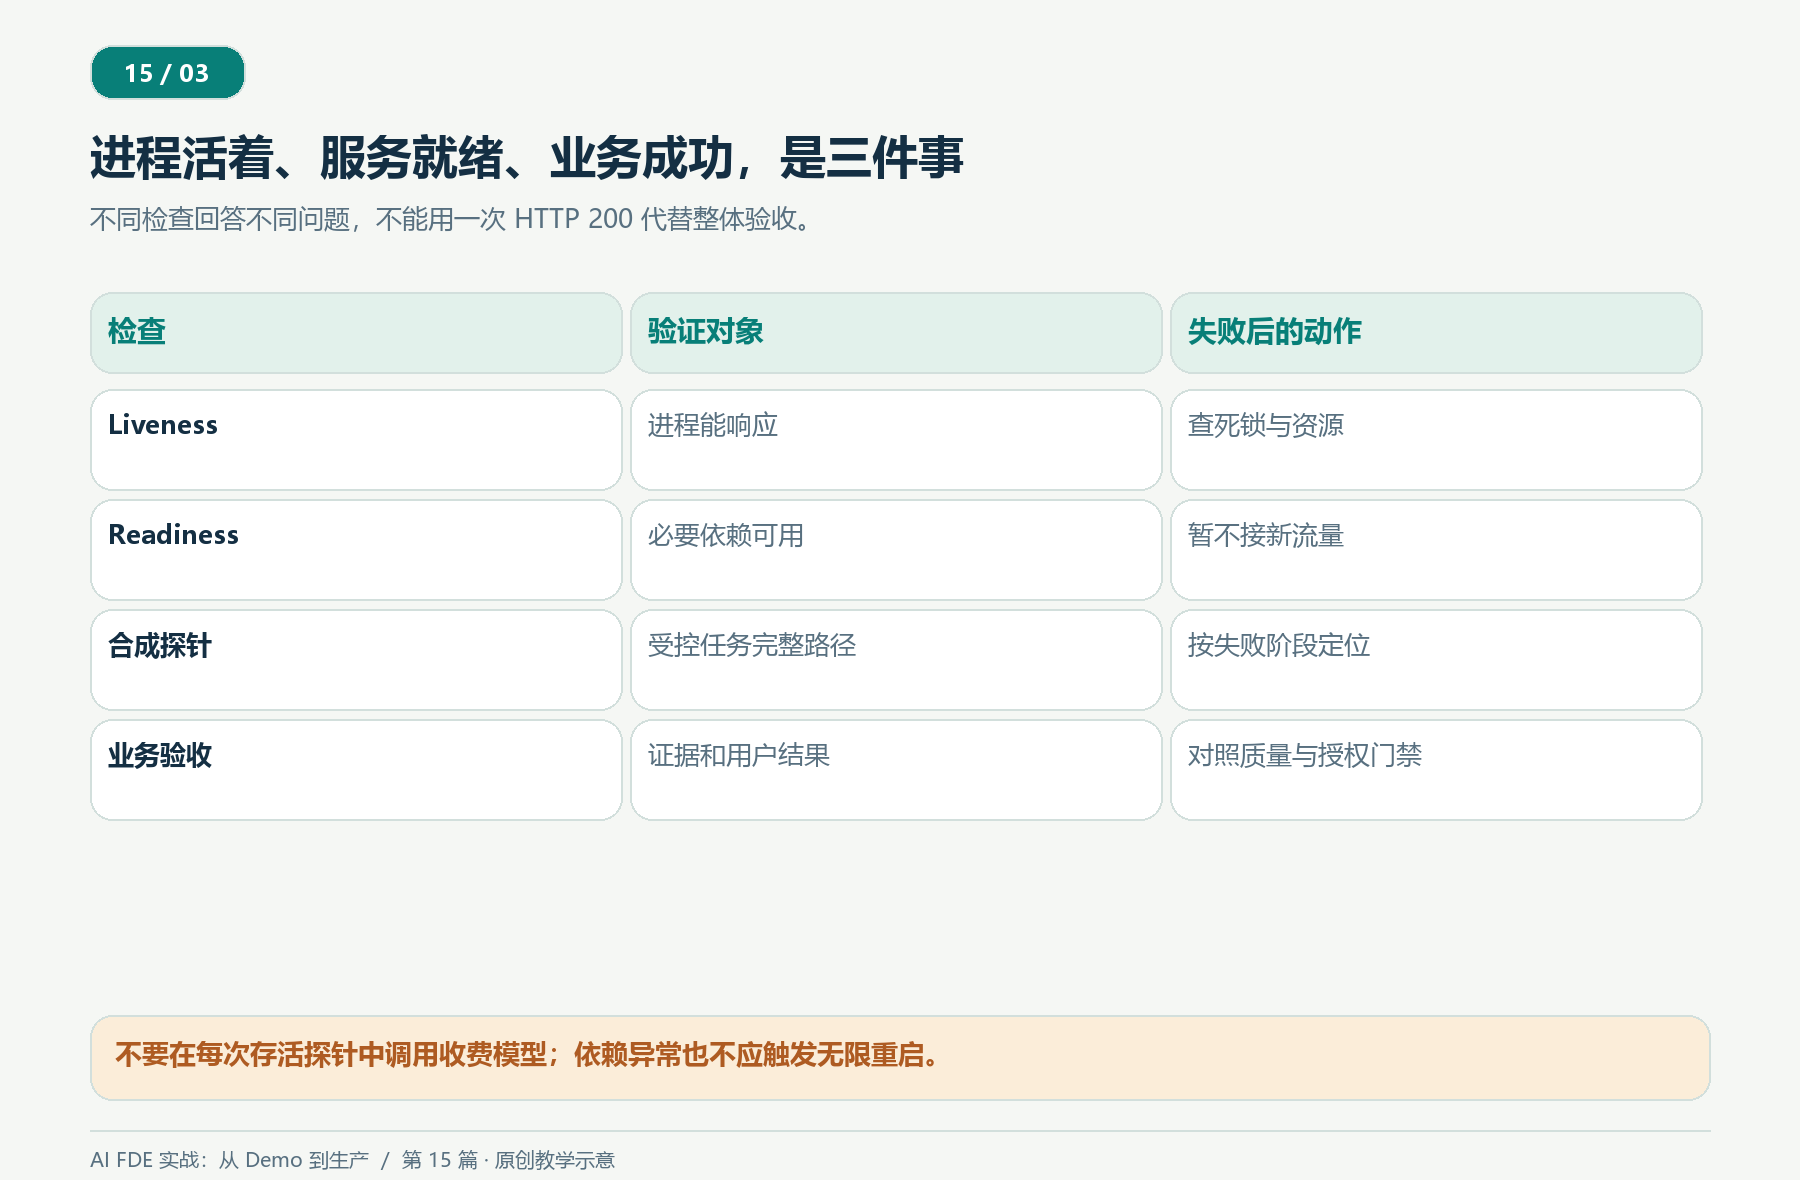Select the 业务验收 row cell
This screenshot has height=1180, width=1800.
(x=356, y=770)
